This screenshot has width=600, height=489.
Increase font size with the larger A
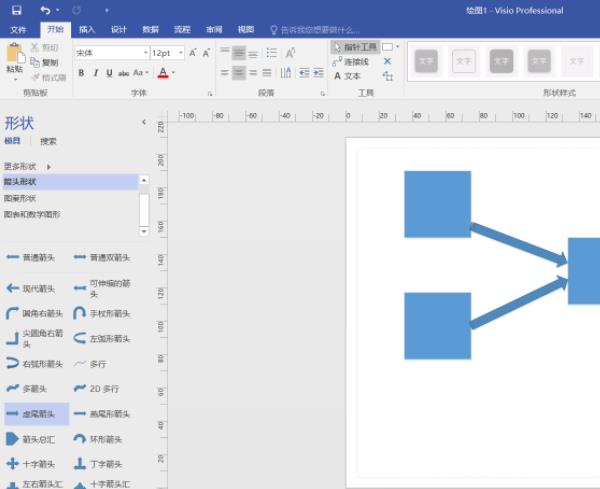coord(192,53)
